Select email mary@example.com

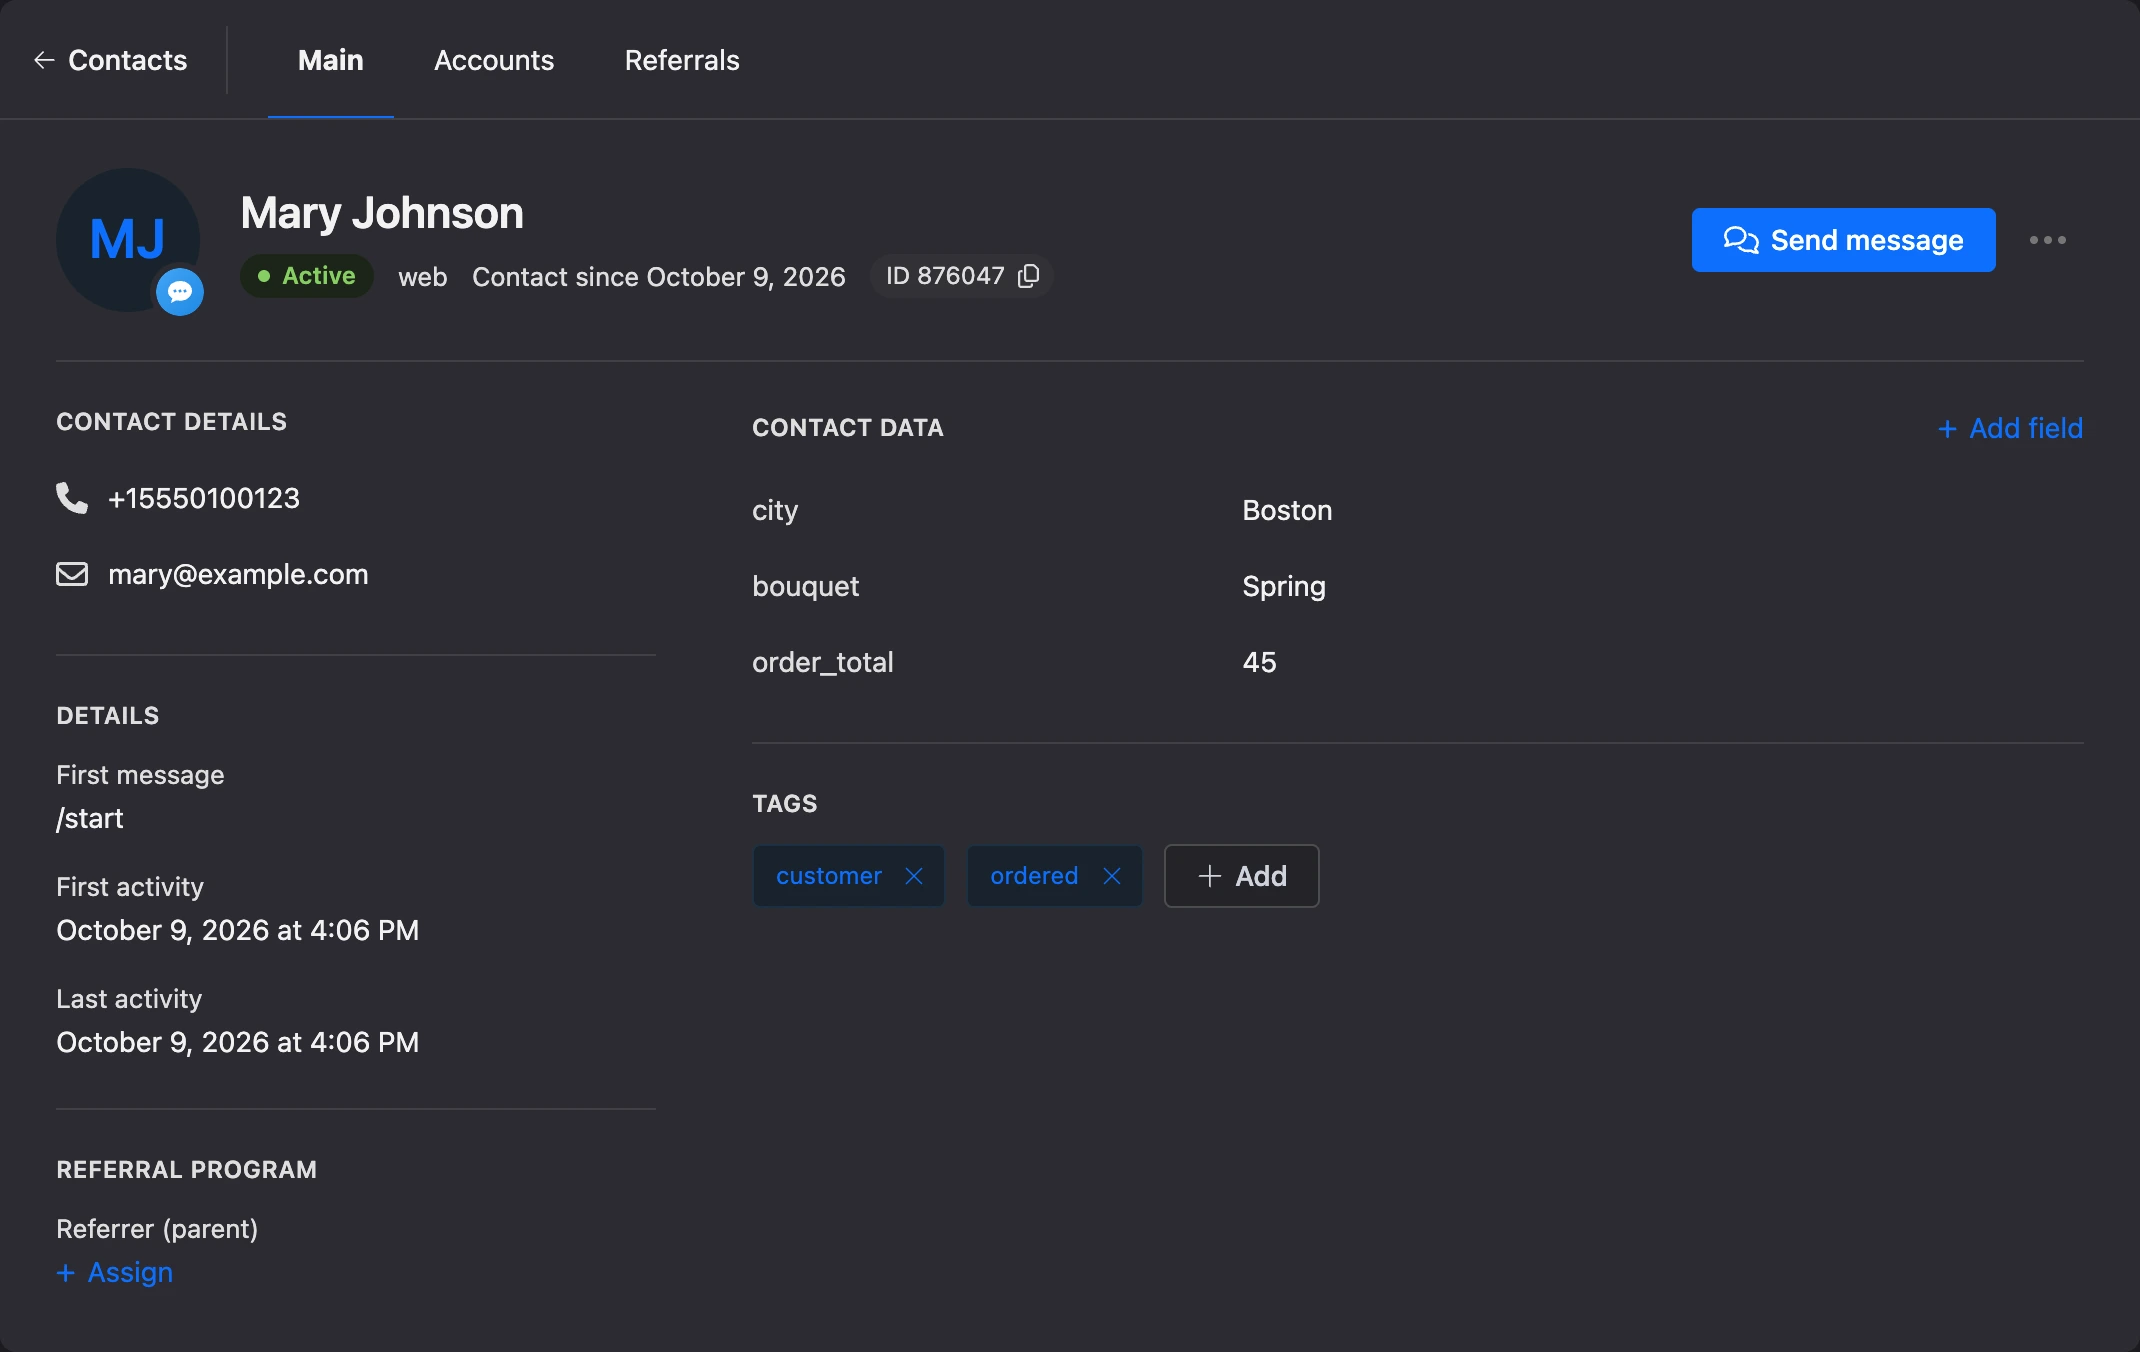pos(238,574)
